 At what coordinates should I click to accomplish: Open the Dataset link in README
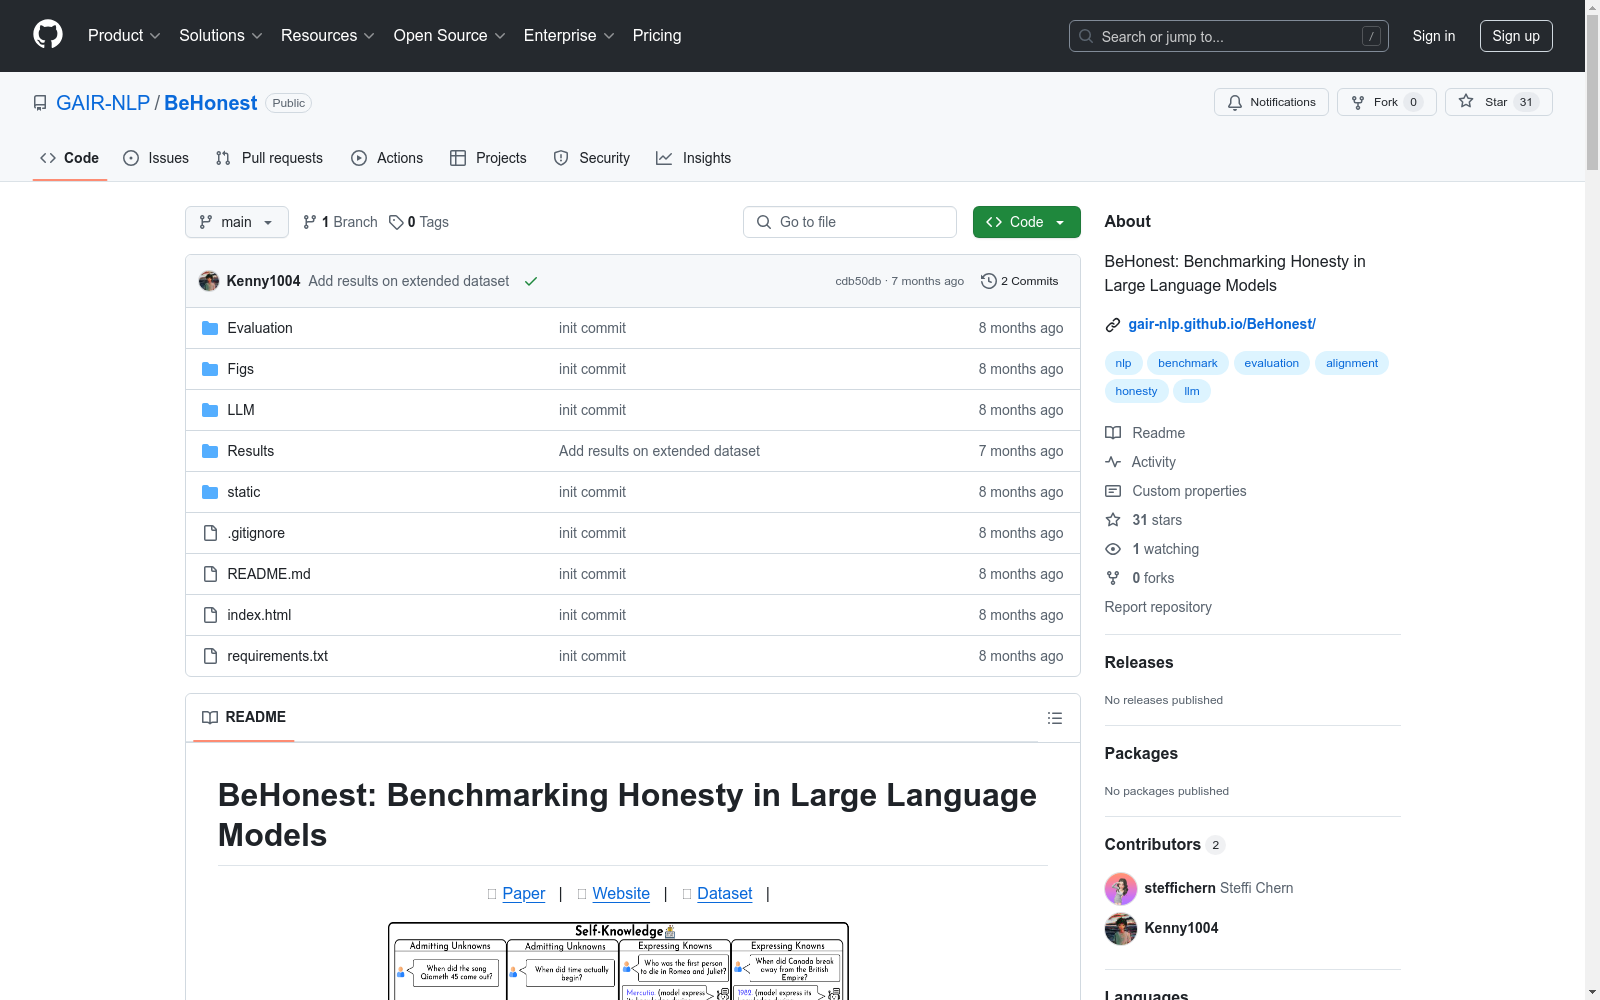tap(725, 894)
